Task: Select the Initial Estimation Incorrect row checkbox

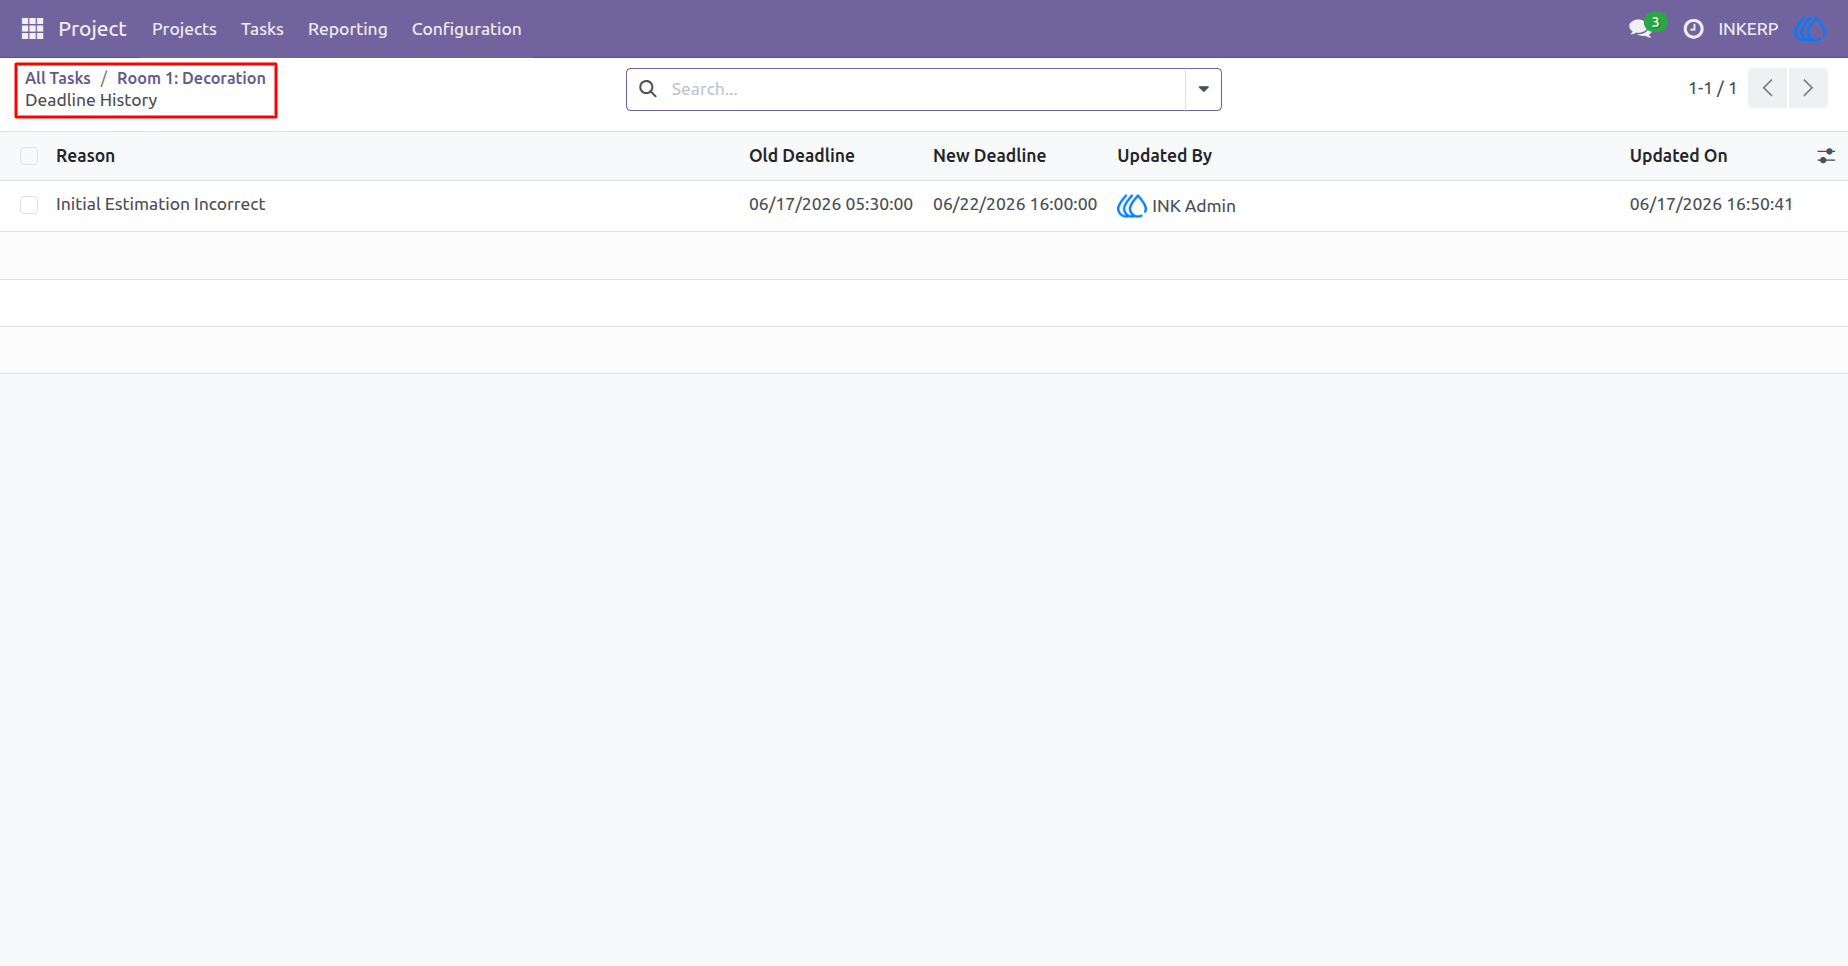Action: [x=29, y=205]
